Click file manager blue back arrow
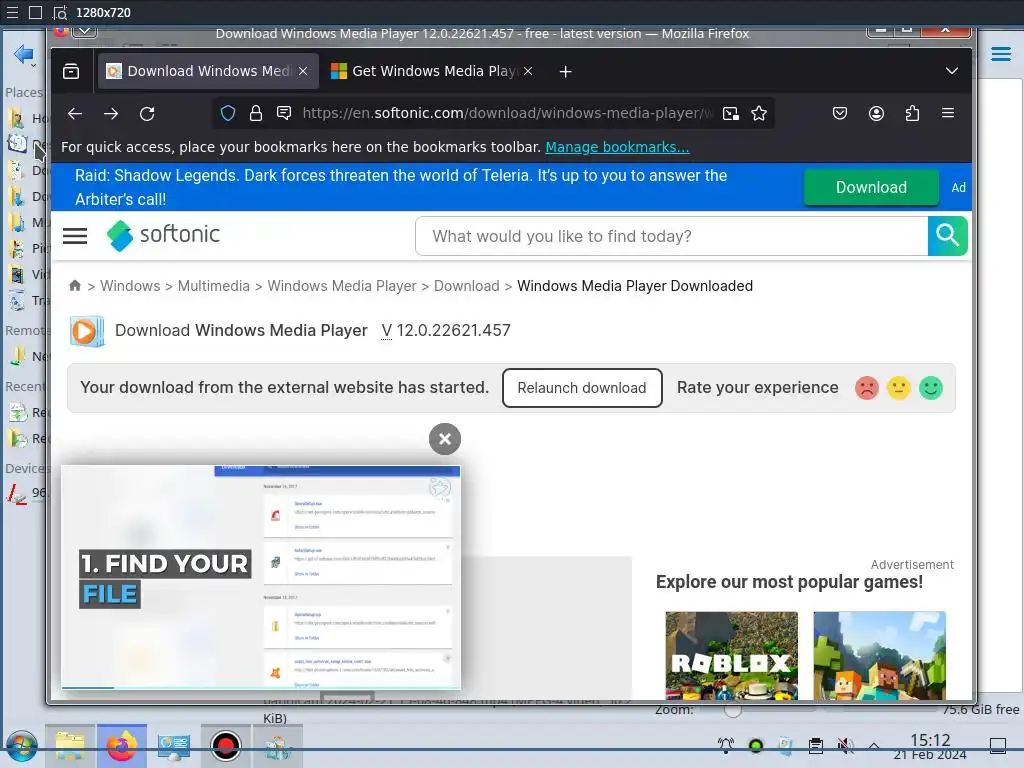 pyautogui.click(x=24, y=54)
